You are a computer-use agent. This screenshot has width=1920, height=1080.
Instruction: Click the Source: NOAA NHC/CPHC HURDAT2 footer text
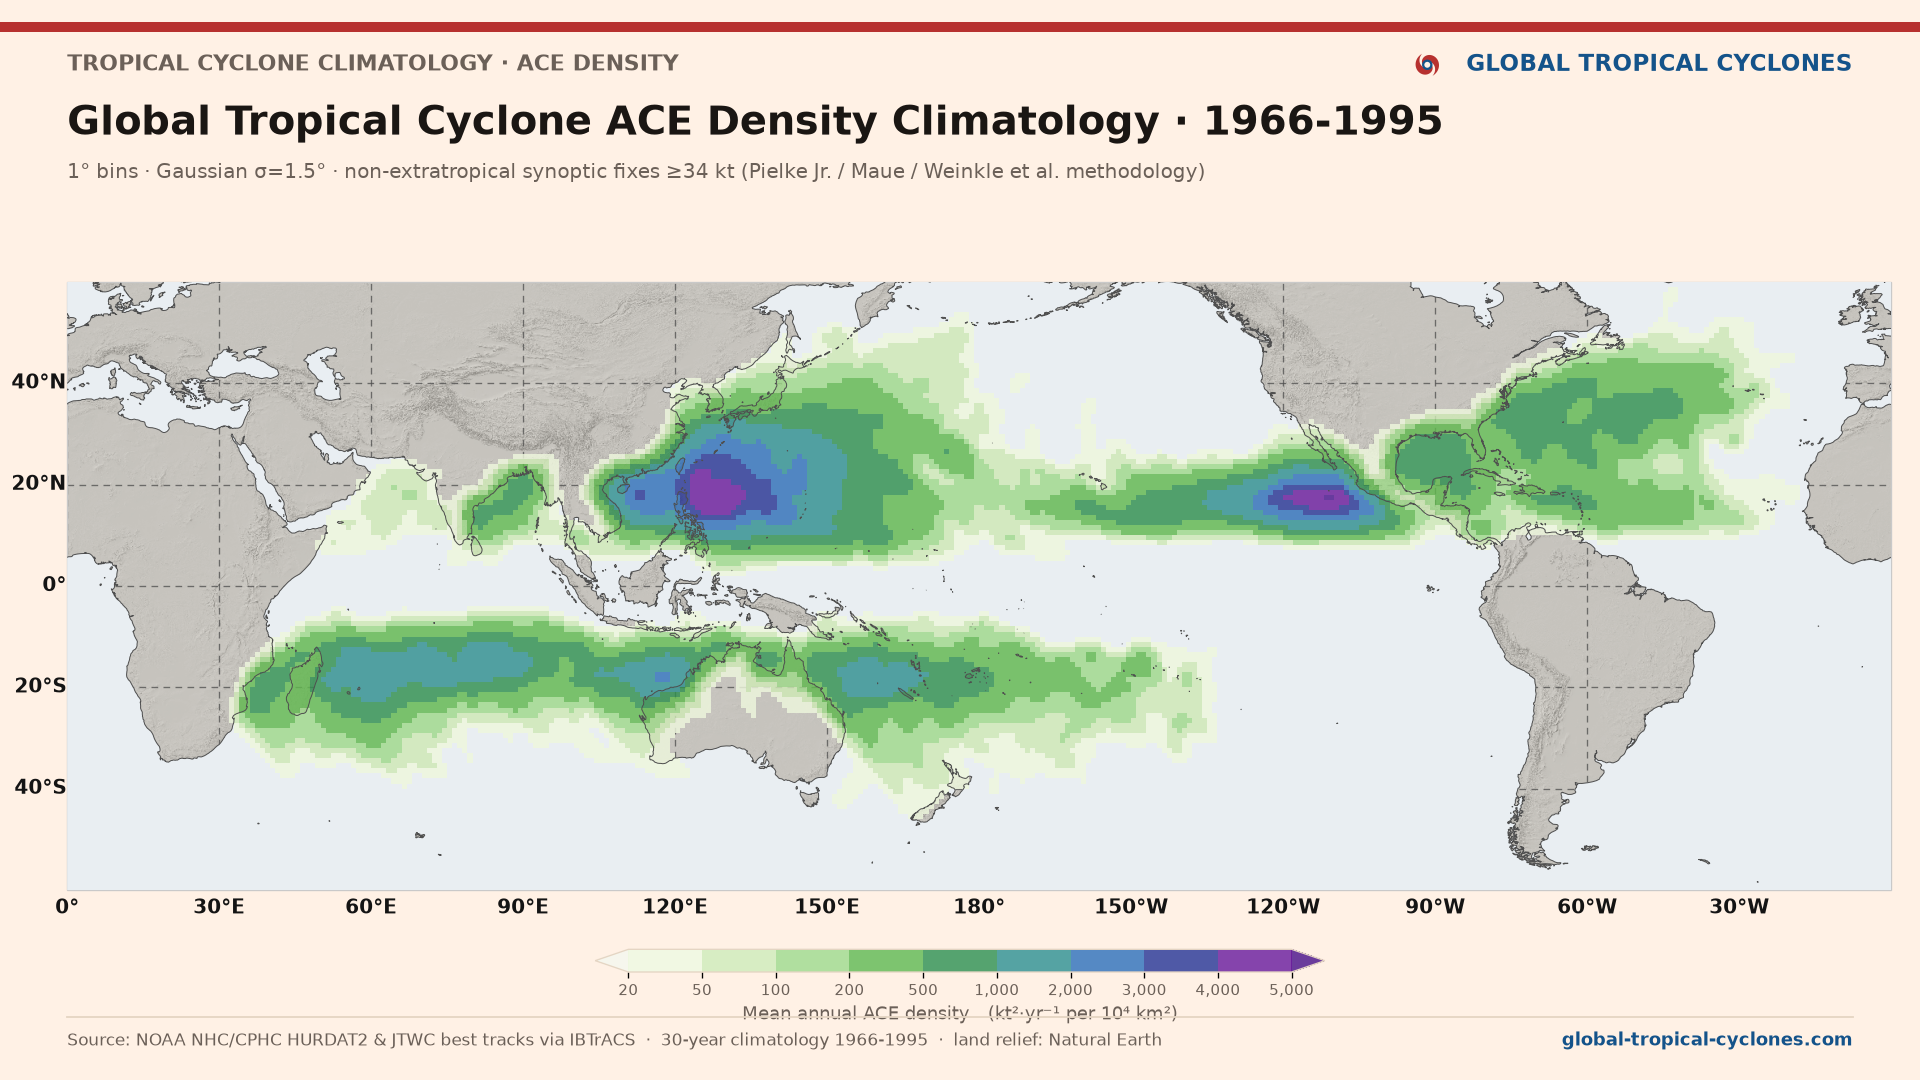pos(614,1040)
